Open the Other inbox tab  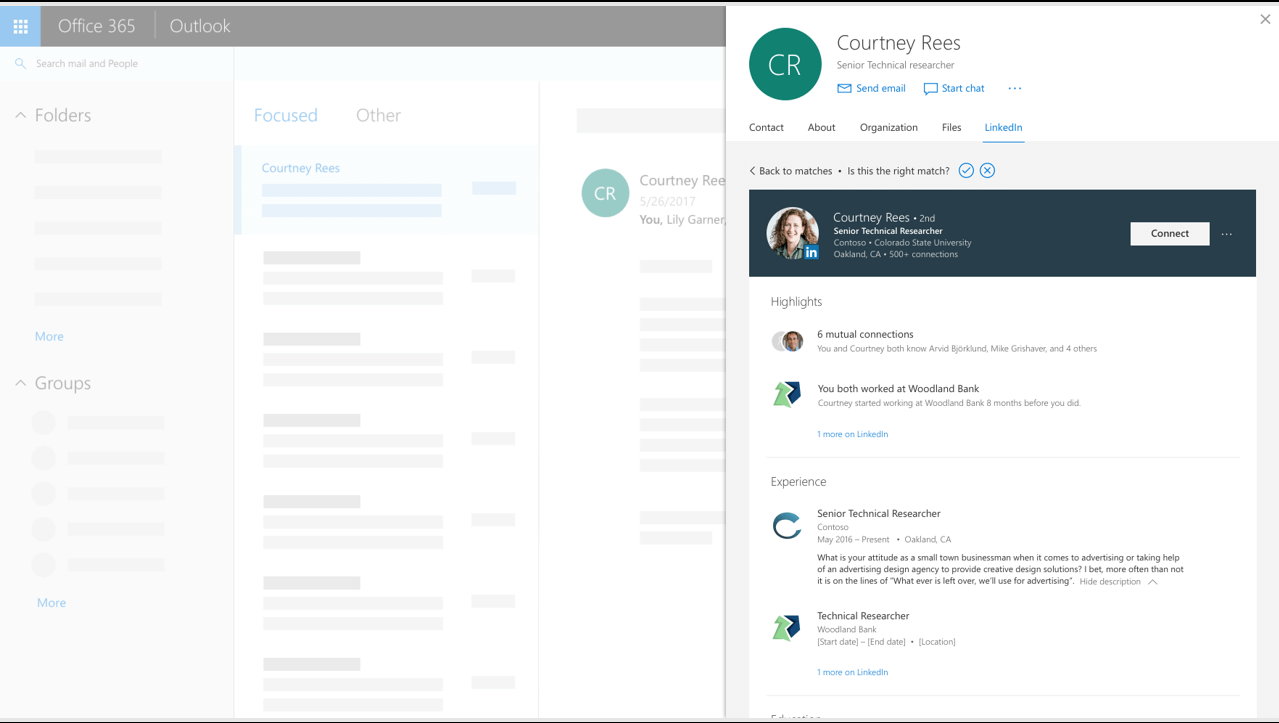click(x=378, y=115)
